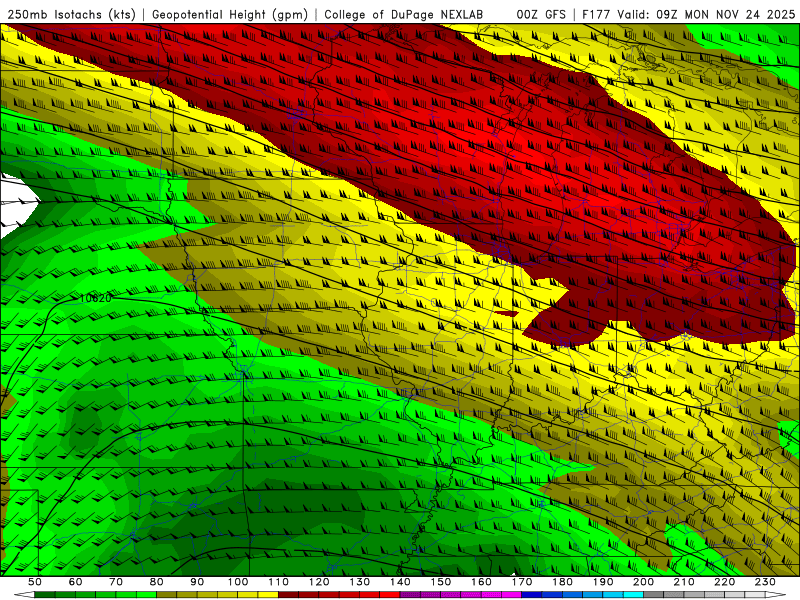Click the '10620' height contour label
Viewport: 800px width, 600px height.
click(x=96, y=298)
